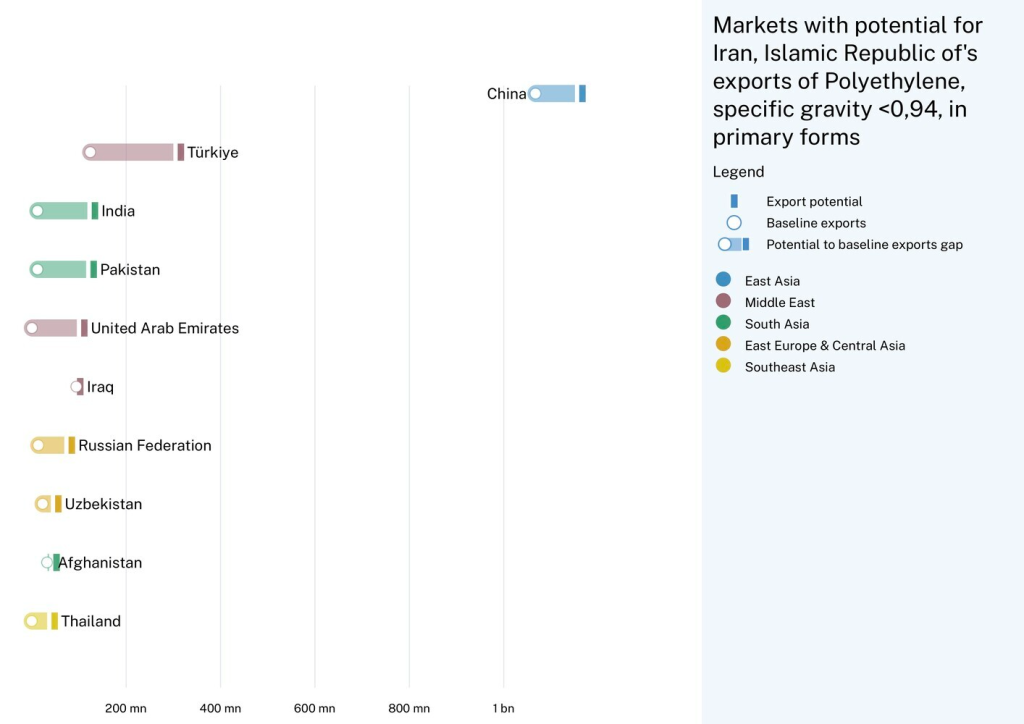Image resolution: width=1024 pixels, height=724 pixels.
Task: Select Thailand's baseline exports circle
Action: [x=31, y=621]
